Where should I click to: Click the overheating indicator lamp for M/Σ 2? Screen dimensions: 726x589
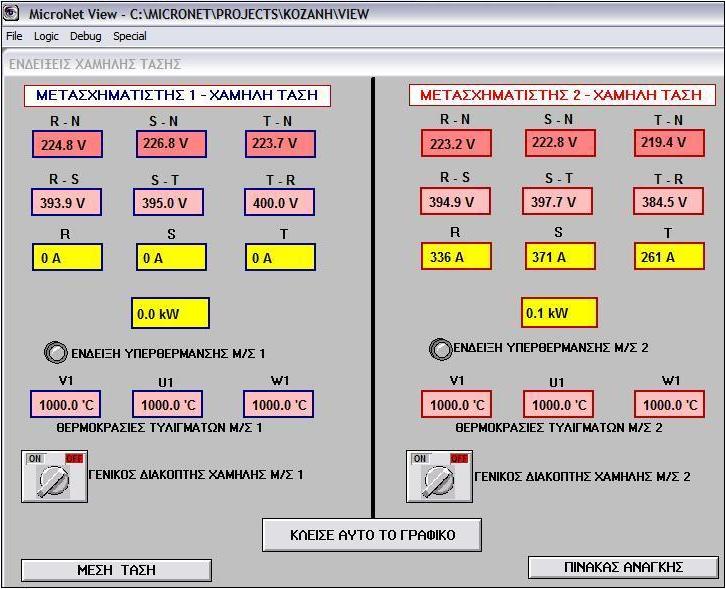pyautogui.click(x=440, y=349)
